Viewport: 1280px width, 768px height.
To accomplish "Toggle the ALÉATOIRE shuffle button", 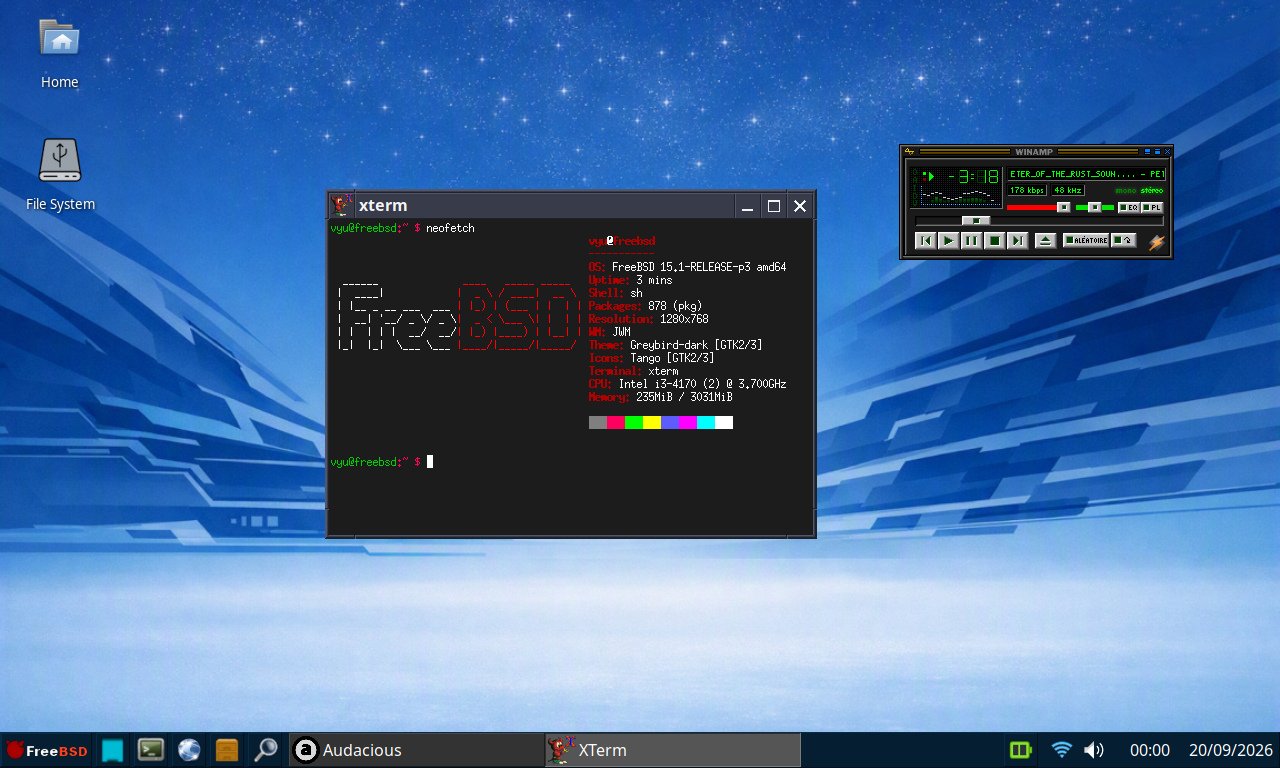I will click(x=1086, y=240).
